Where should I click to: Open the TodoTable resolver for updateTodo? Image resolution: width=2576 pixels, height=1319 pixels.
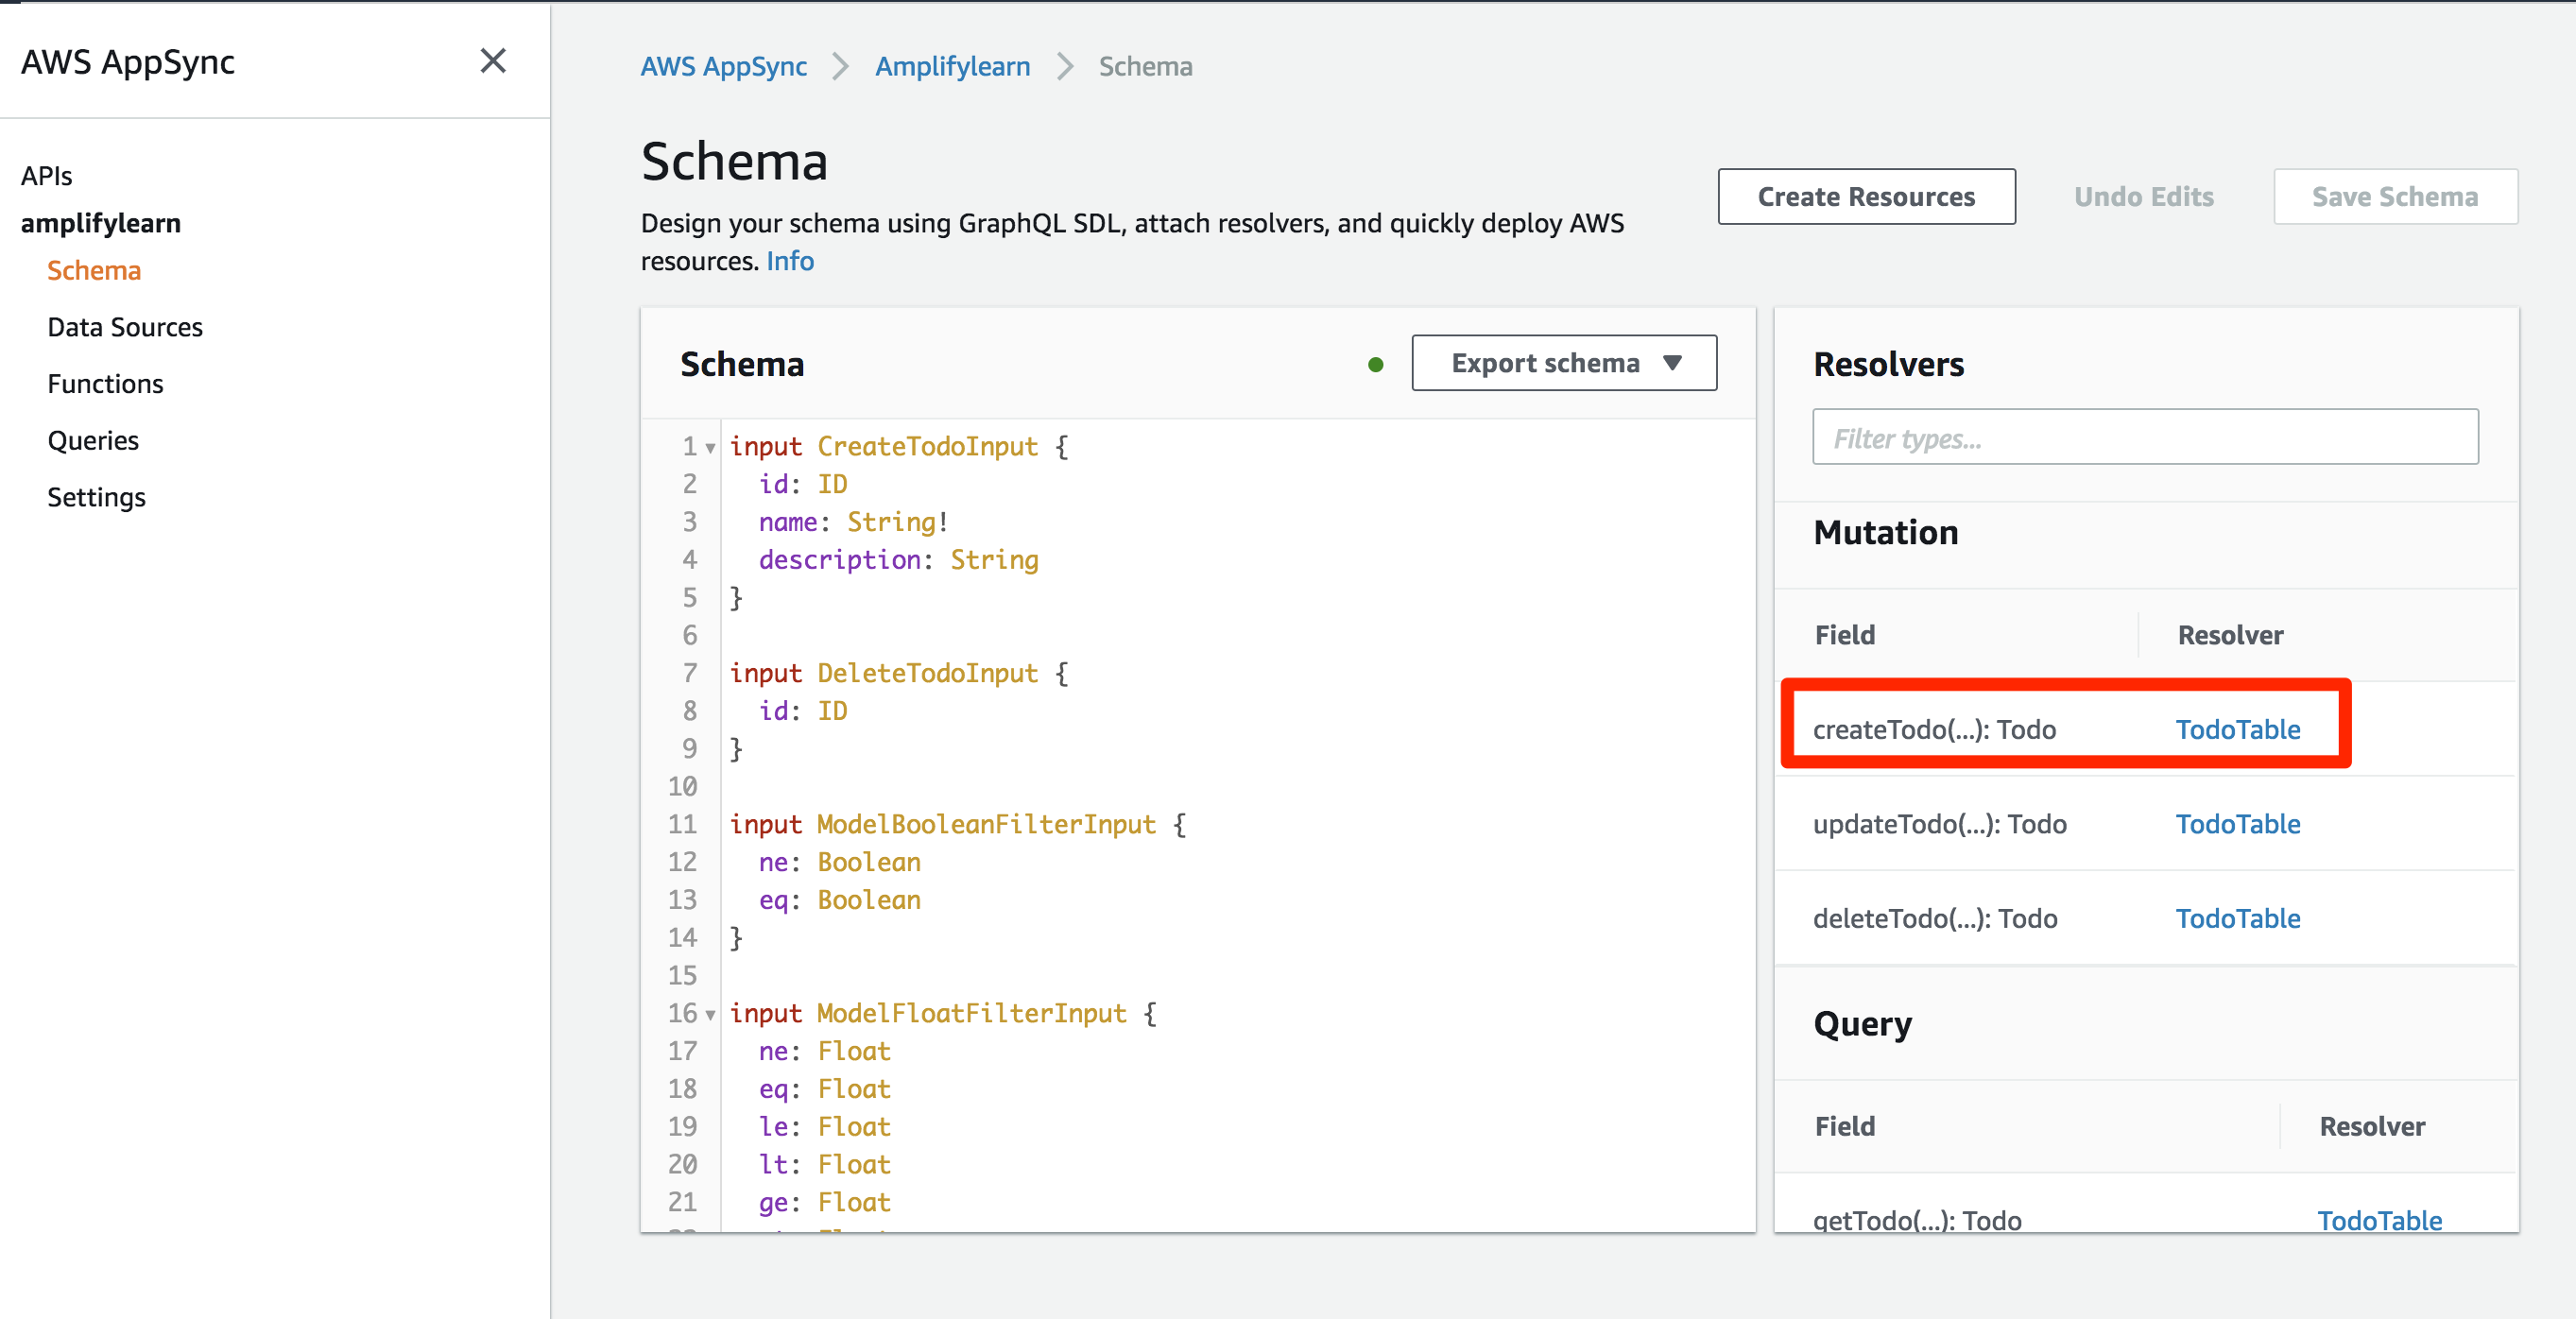(2238, 823)
